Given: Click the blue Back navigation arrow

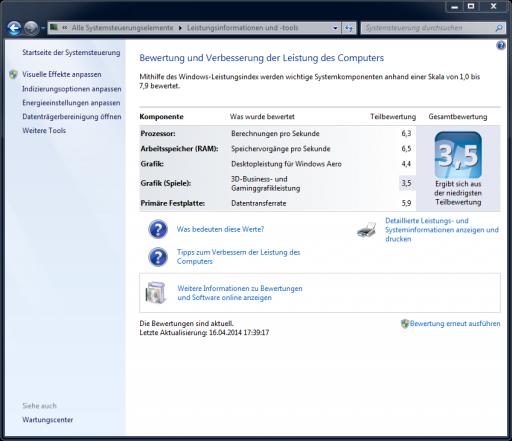Looking at the screenshot, I should [14, 28].
